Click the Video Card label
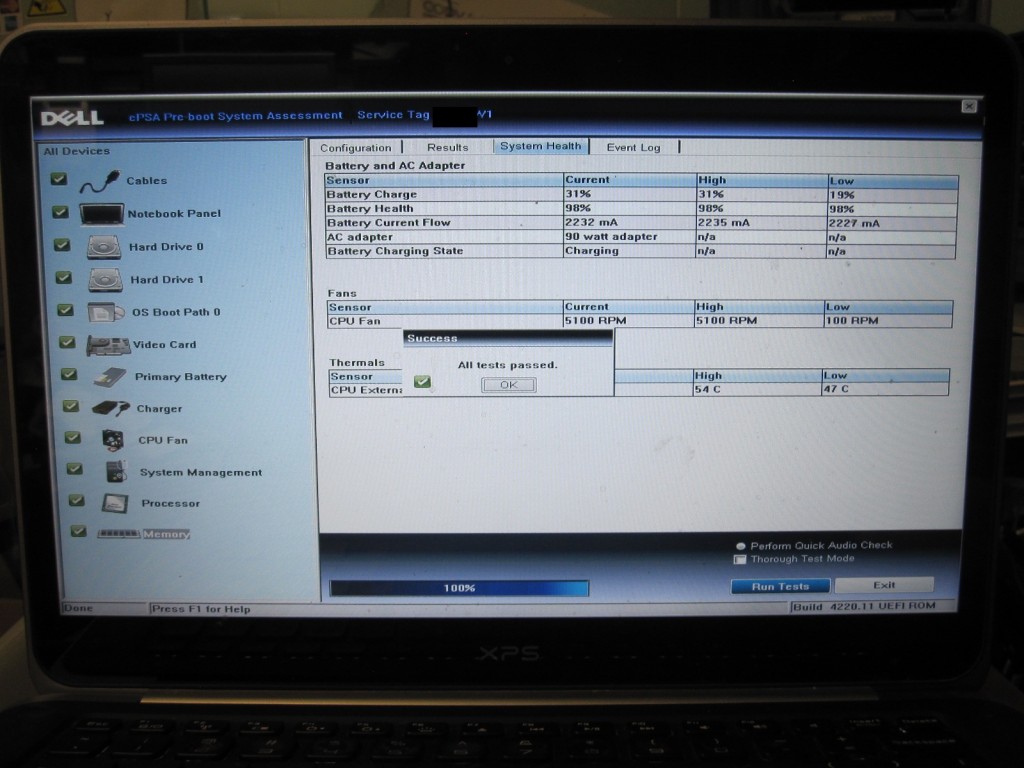 [165, 345]
